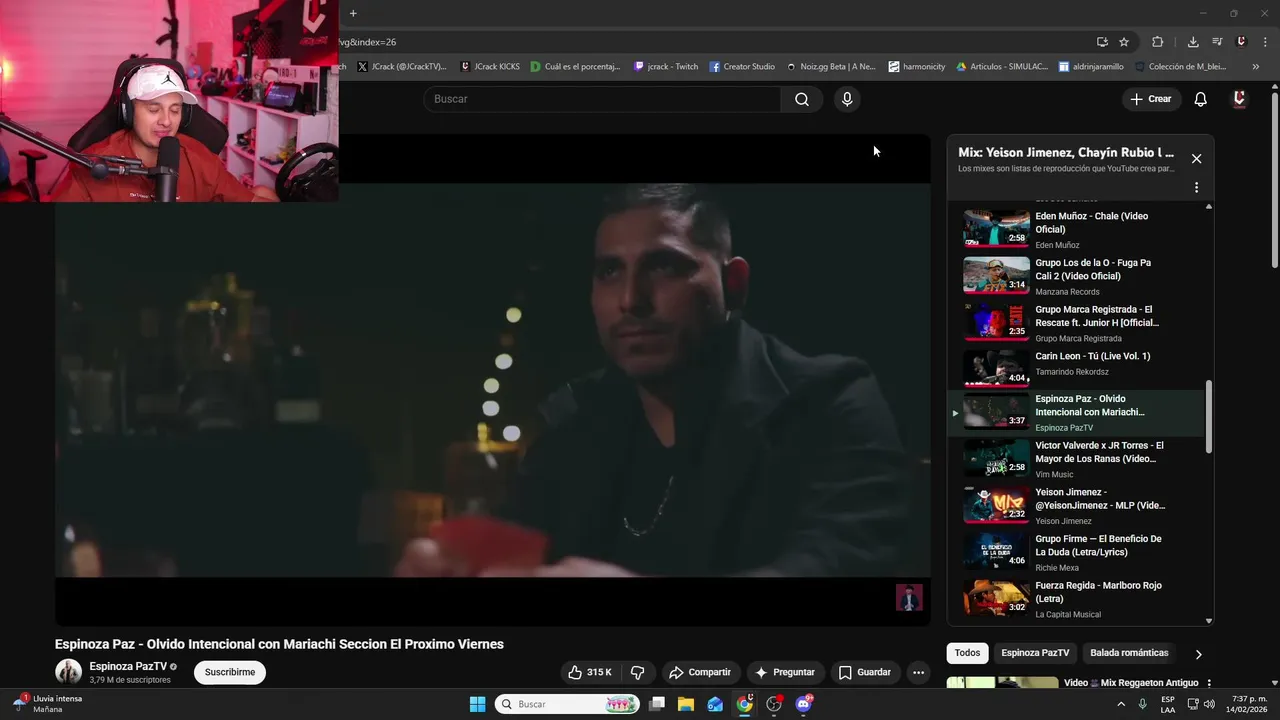Open the ESP LAA language switcher
This screenshot has height=720, width=1280.
[1168, 704]
